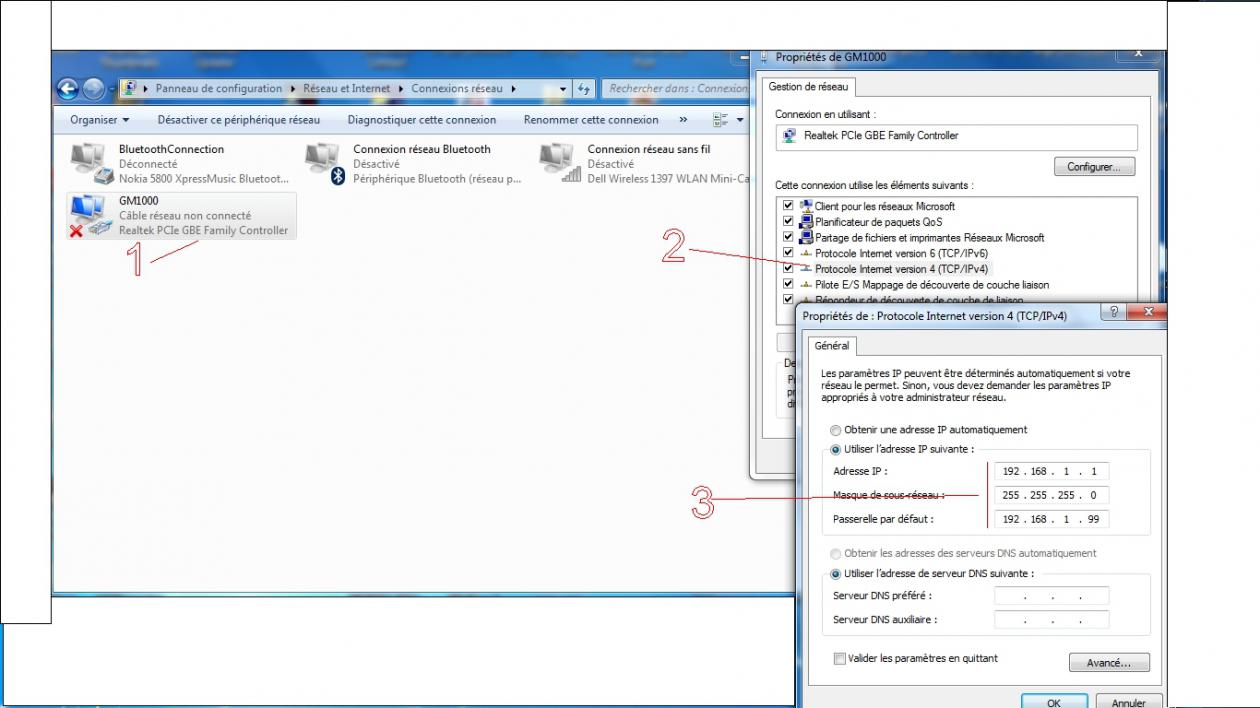Select Obtenir une adresse IP automatiquement
This screenshot has height=708, width=1260.
pyautogui.click(x=836, y=430)
